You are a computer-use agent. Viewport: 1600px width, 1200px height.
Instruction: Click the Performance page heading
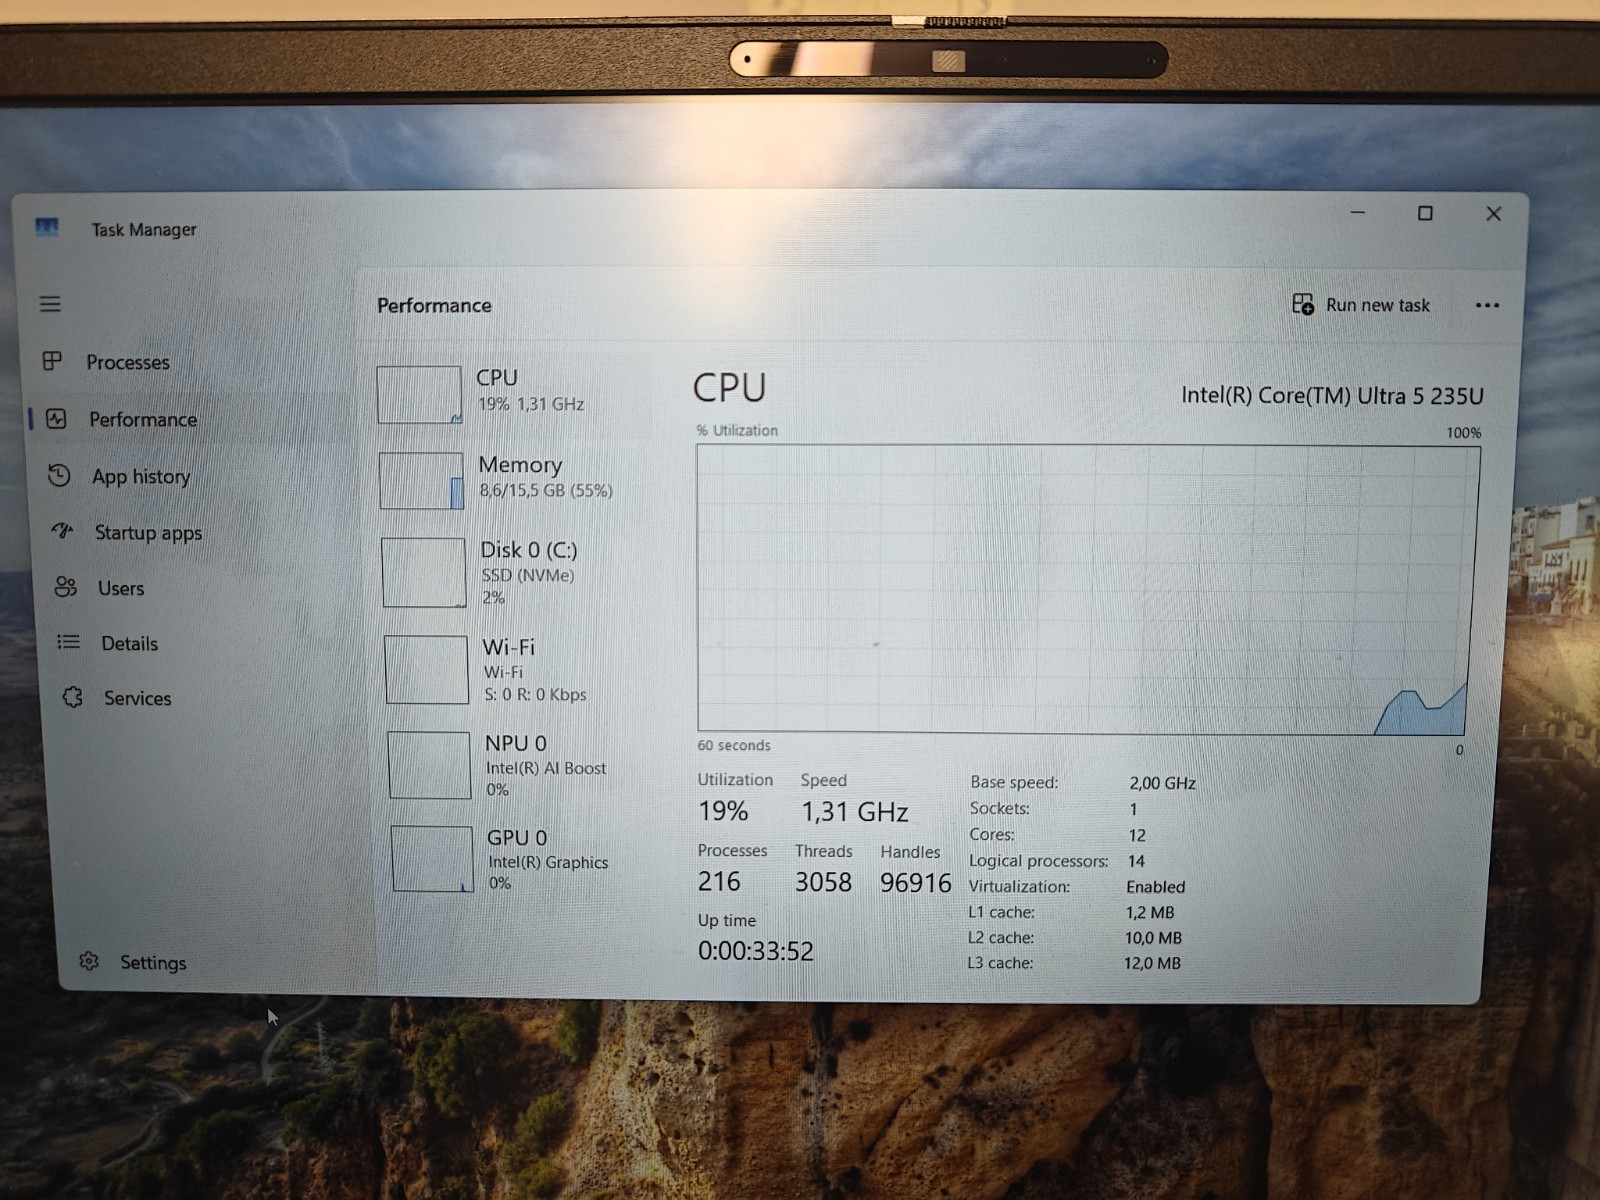434,305
